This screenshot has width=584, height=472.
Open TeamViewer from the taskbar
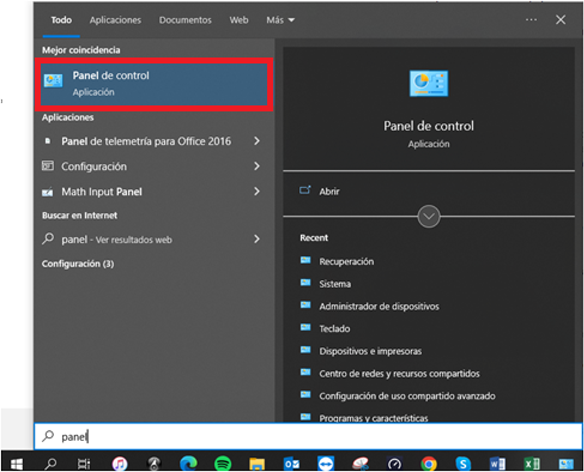click(x=326, y=464)
